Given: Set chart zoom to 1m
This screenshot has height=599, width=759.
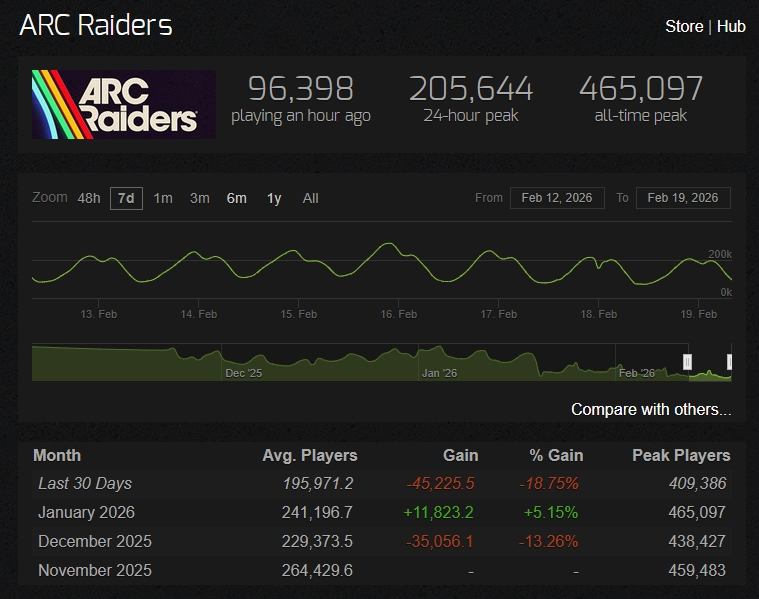Looking at the screenshot, I should (x=163, y=198).
